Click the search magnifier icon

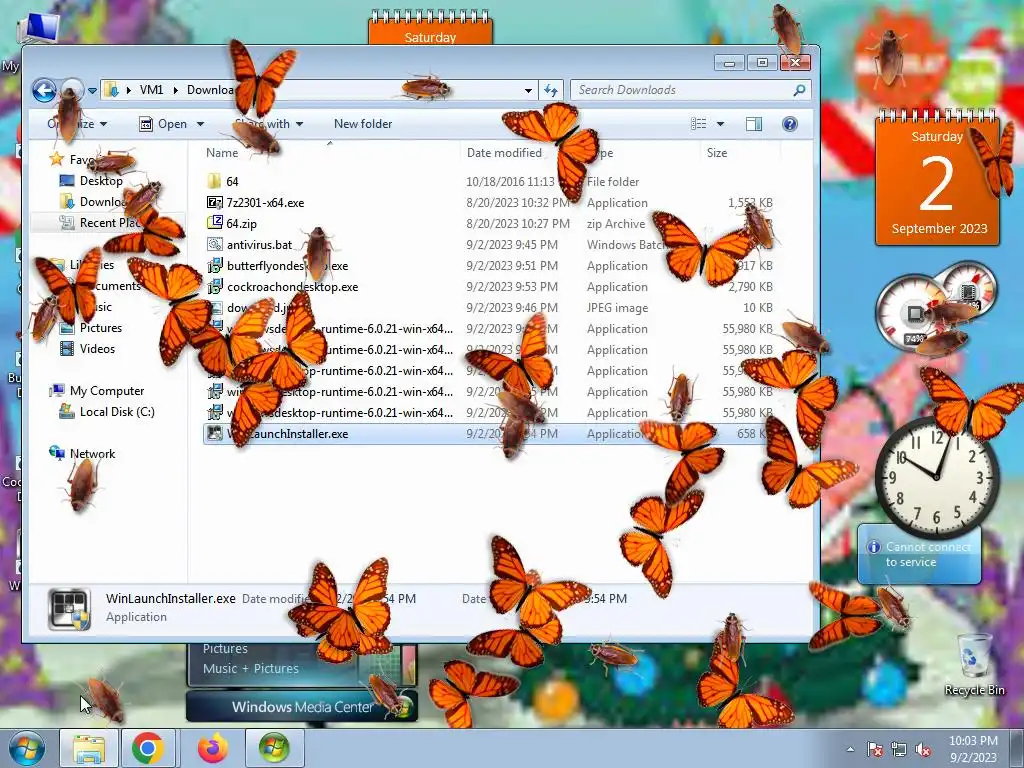(x=799, y=90)
